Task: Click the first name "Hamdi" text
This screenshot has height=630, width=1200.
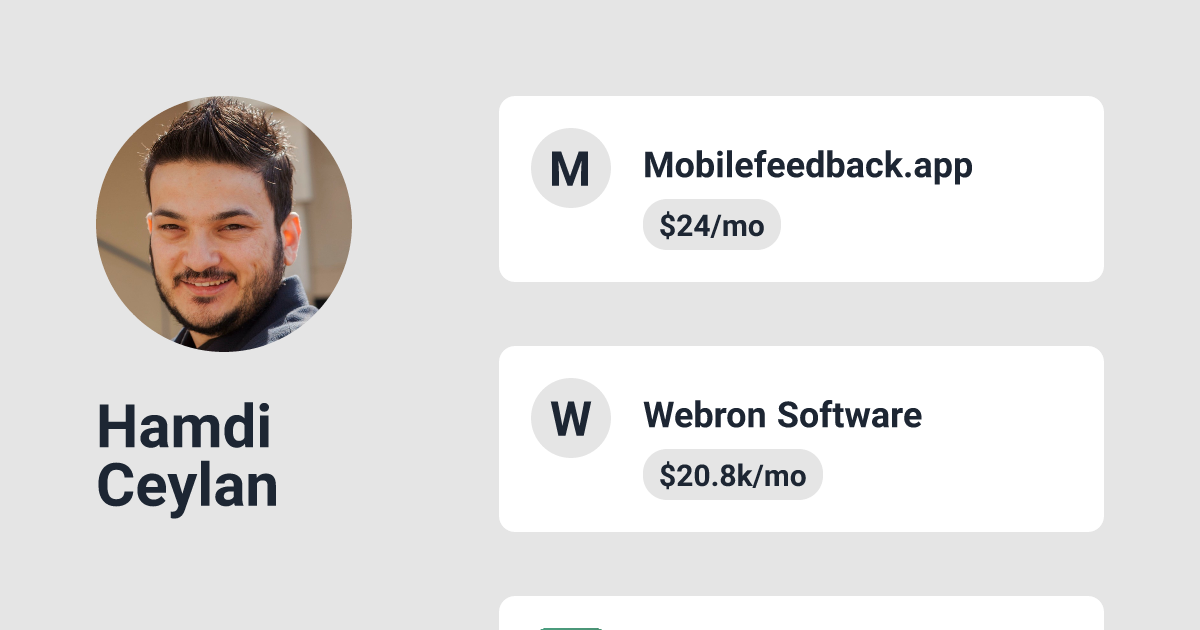Action: (184, 427)
